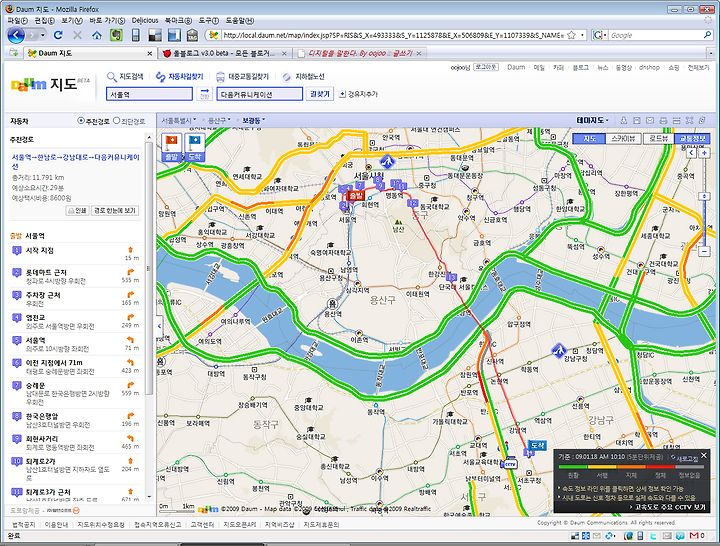This screenshot has height=546, width=720.
Task: Switch to the 지도검색 map search tab
Action: 125,76
